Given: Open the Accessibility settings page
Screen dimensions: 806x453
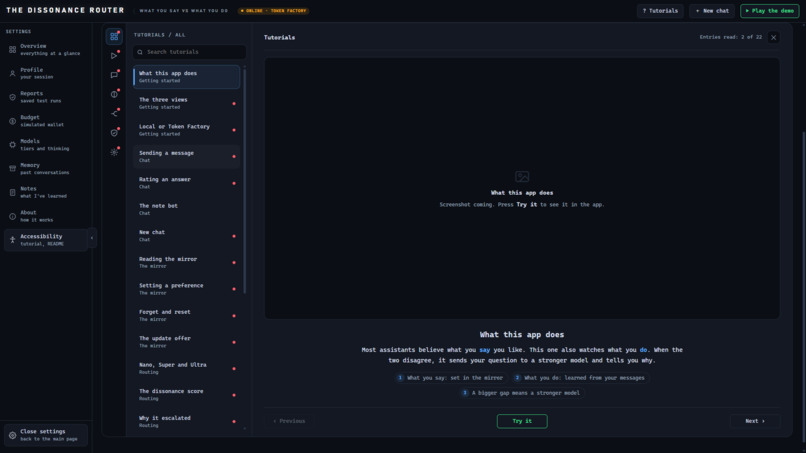Looking at the screenshot, I should click(46, 240).
